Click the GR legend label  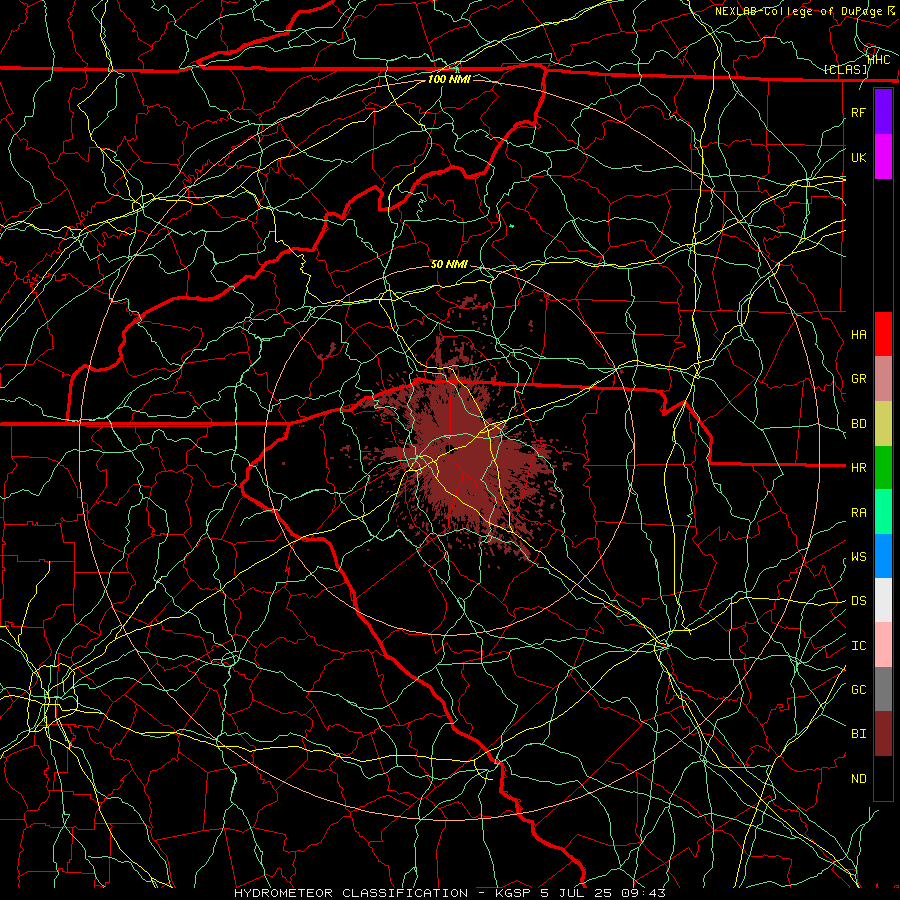coord(858,379)
